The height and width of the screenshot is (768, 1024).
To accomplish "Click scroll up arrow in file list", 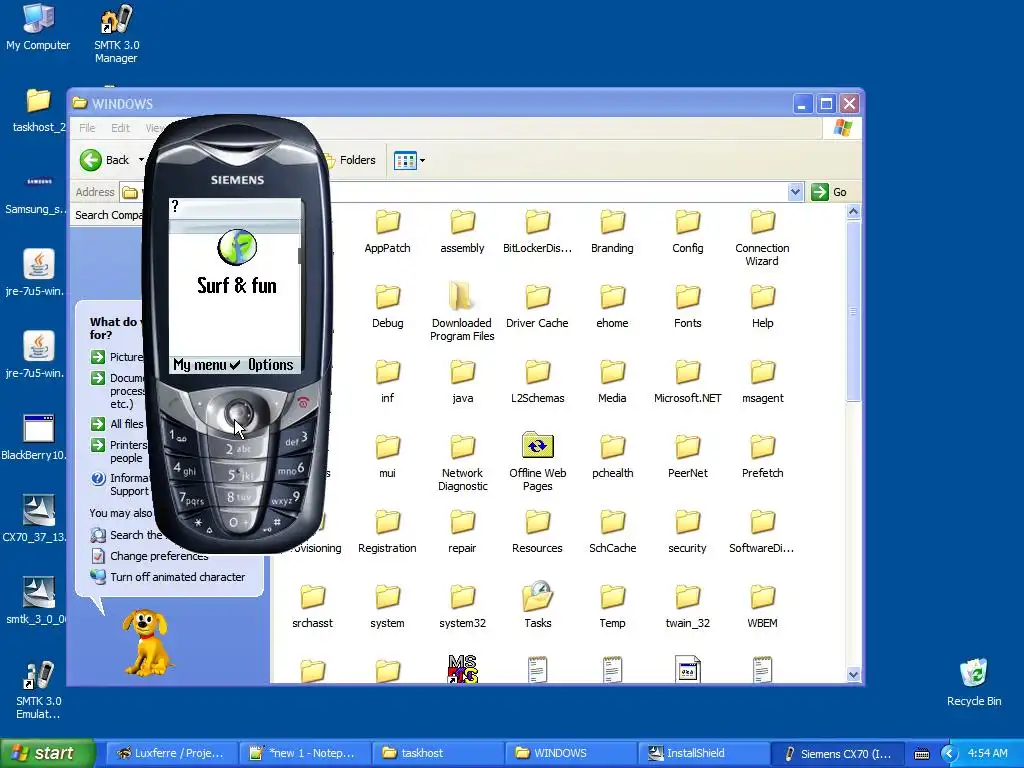I will 853,212.
